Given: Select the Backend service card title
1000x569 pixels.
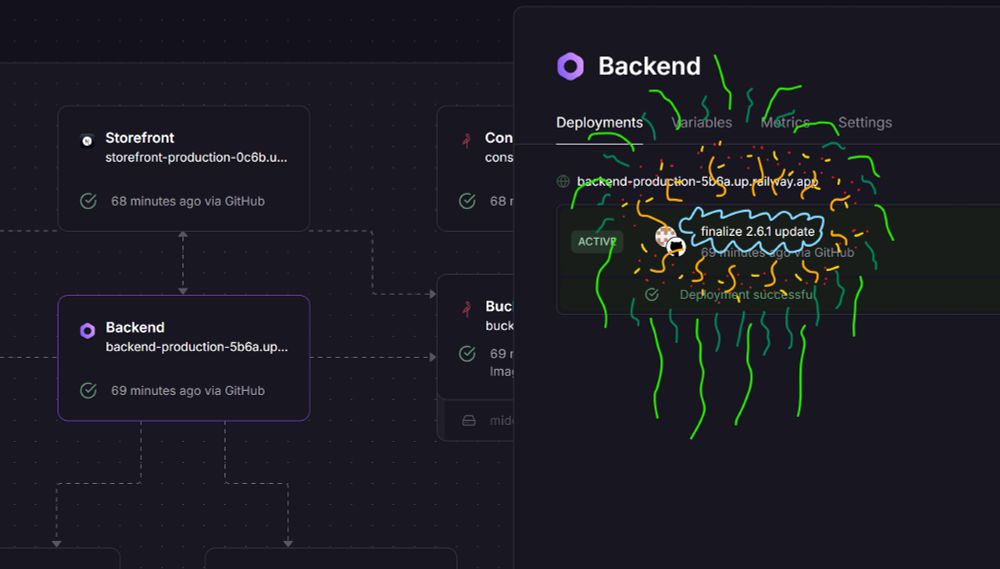Looking at the screenshot, I should tap(135, 327).
